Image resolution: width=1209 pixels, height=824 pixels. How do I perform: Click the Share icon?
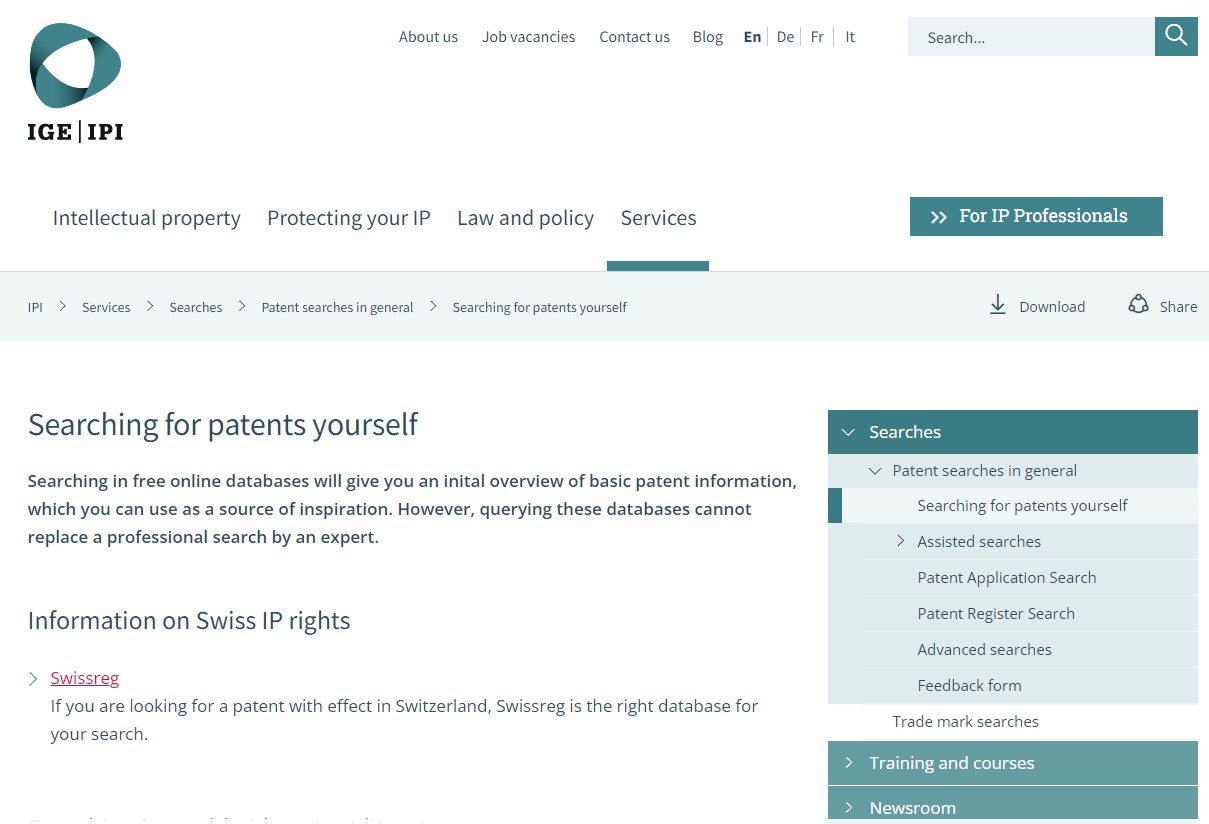click(x=1138, y=305)
